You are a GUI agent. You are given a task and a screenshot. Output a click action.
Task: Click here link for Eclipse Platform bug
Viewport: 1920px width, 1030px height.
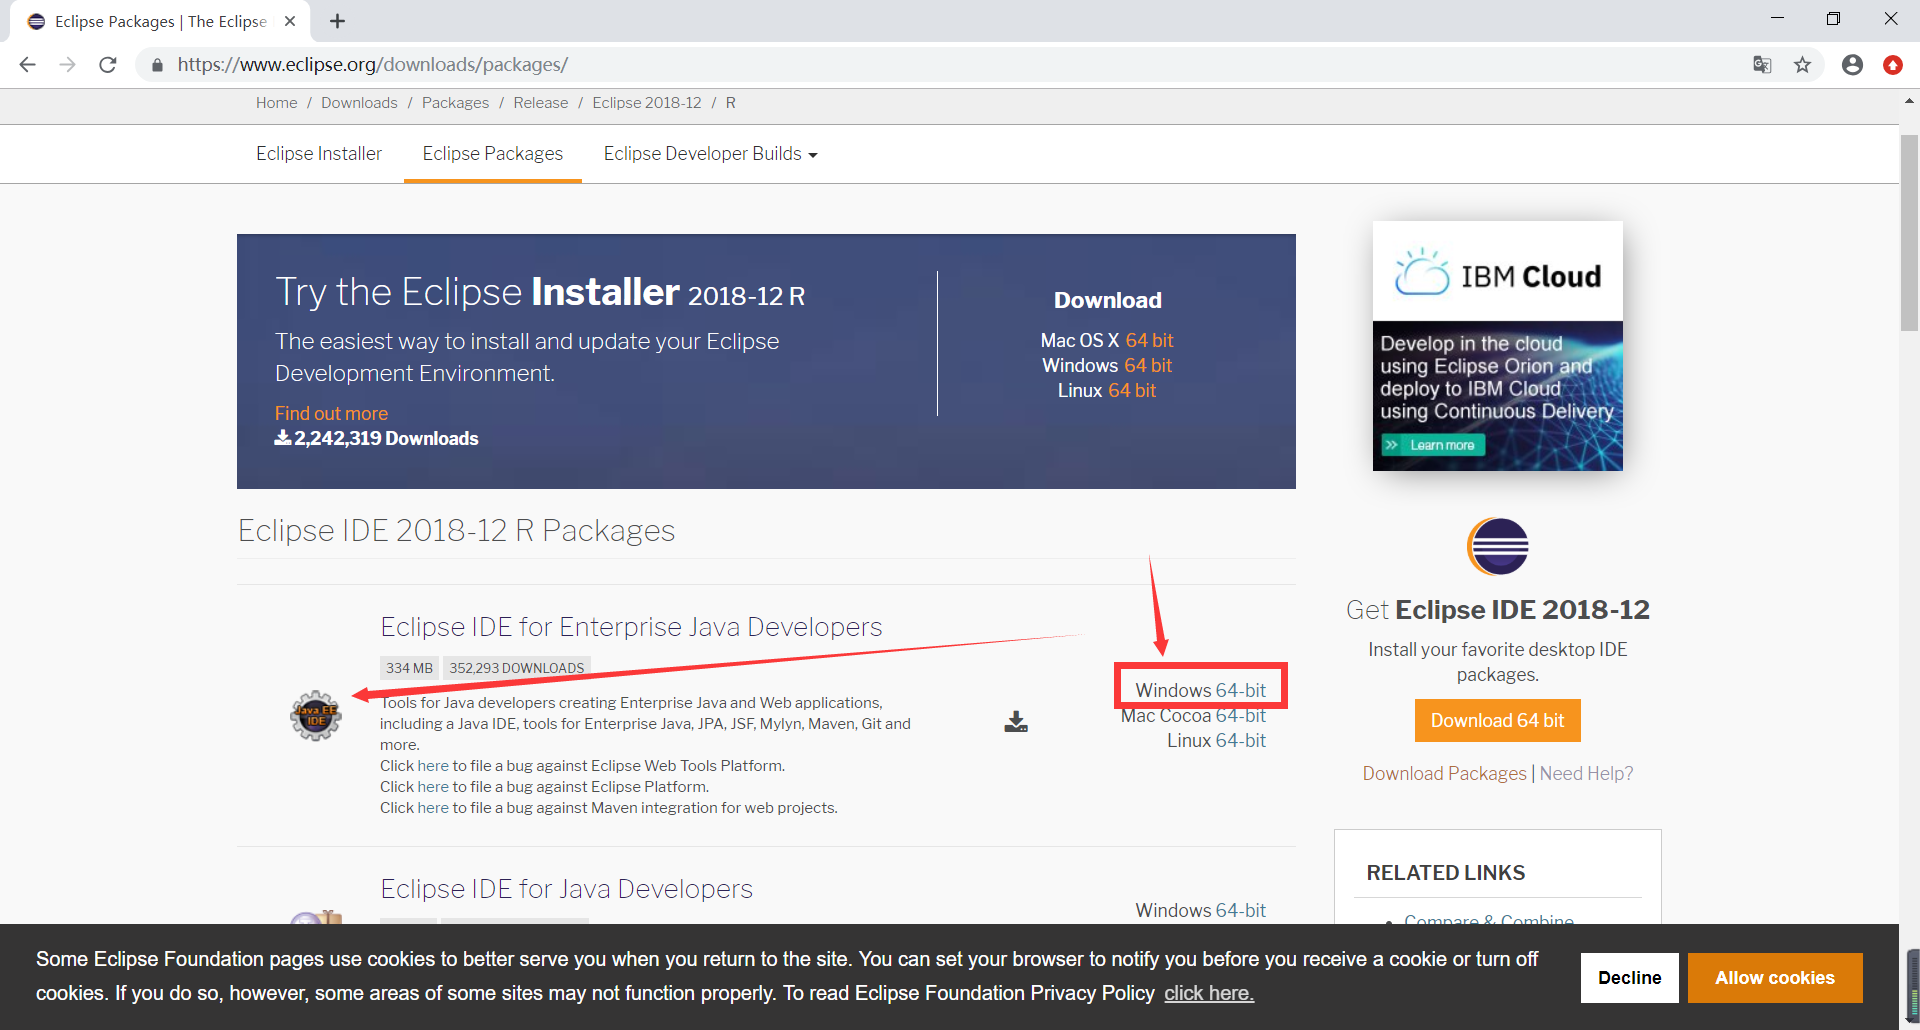point(433,787)
